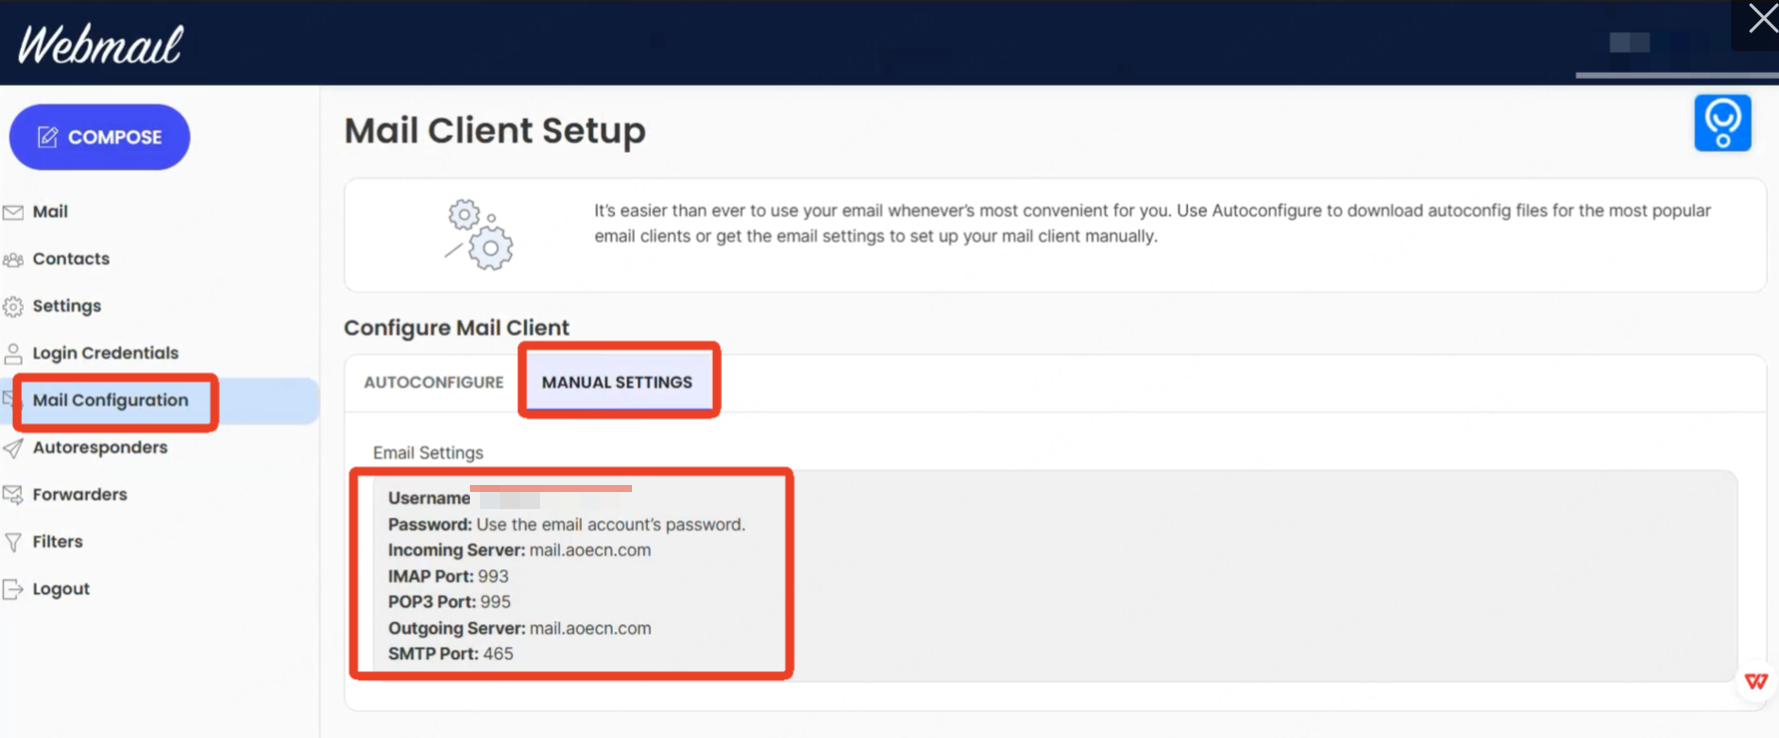The image size is (1779, 738).
Task: Click the Logout exit icon
Action: (13, 589)
